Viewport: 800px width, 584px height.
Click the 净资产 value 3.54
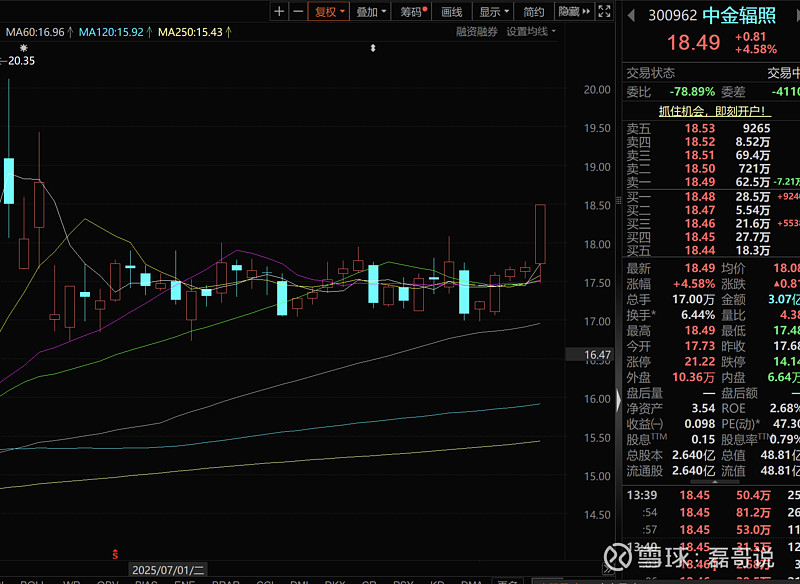[x=704, y=409]
